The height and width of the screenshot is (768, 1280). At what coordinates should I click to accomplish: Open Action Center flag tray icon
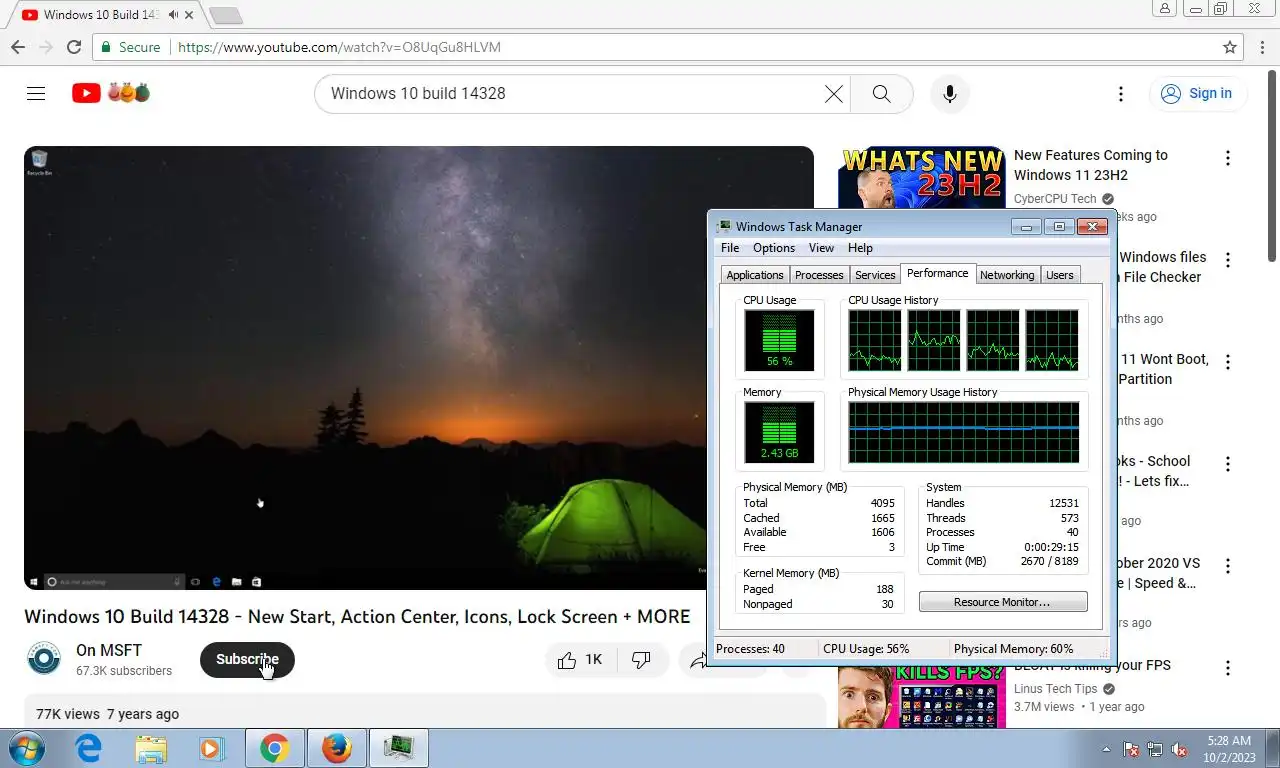(1131, 748)
